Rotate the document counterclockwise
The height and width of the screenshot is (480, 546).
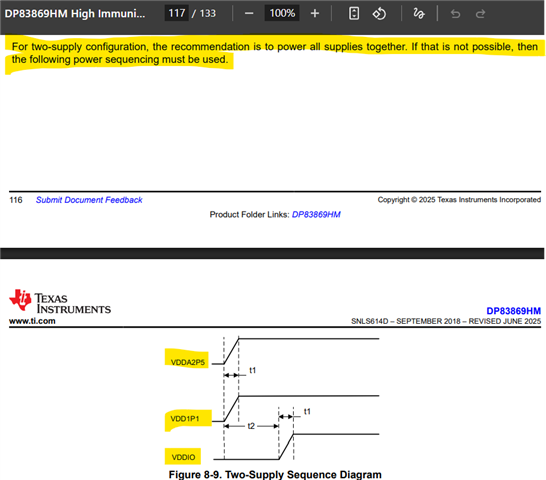tap(379, 14)
